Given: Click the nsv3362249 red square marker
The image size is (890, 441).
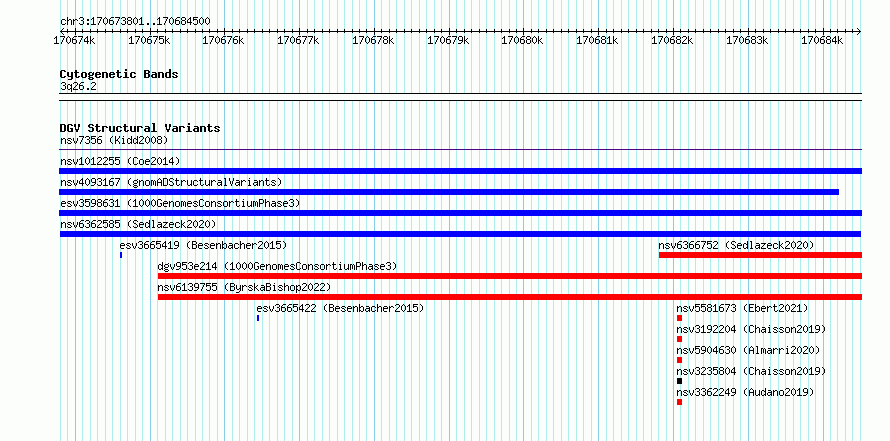Looking at the screenshot, I should tap(679, 402).
